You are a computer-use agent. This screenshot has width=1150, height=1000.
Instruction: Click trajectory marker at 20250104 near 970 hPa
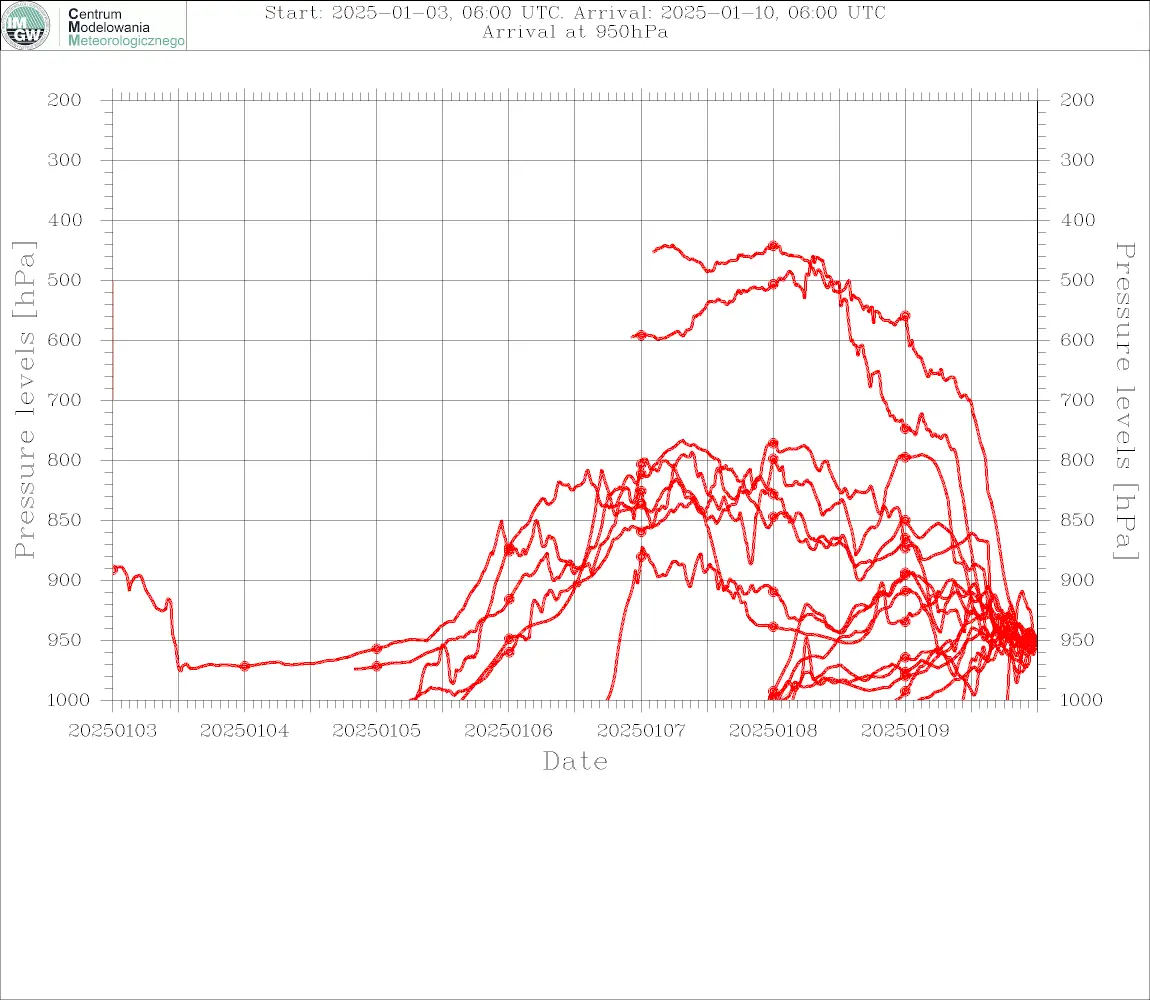(244, 666)
